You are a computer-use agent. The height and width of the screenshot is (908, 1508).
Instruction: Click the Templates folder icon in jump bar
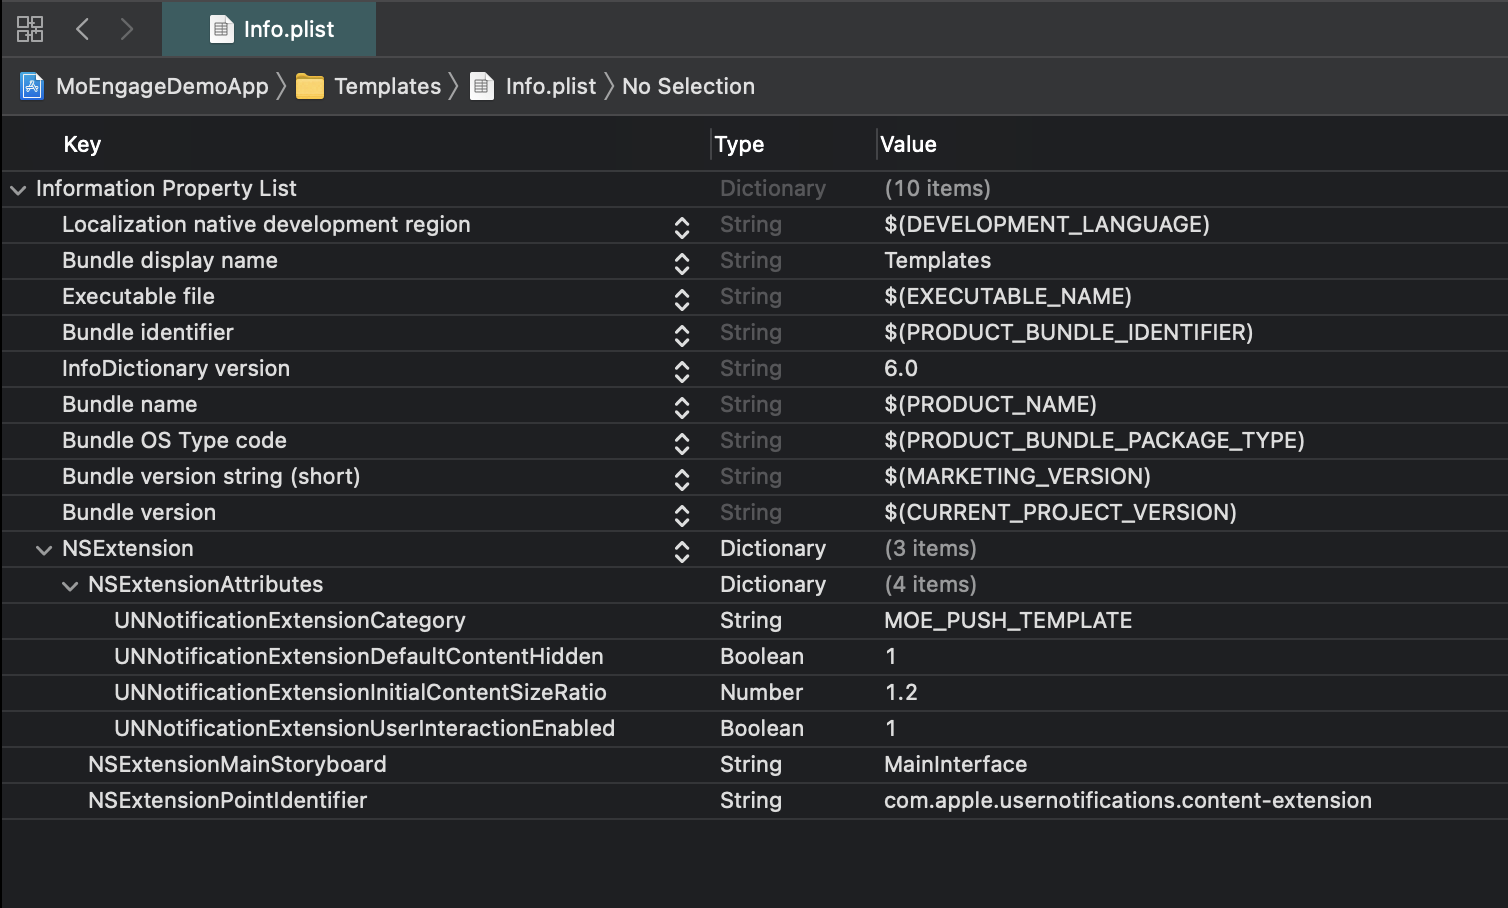310,86
